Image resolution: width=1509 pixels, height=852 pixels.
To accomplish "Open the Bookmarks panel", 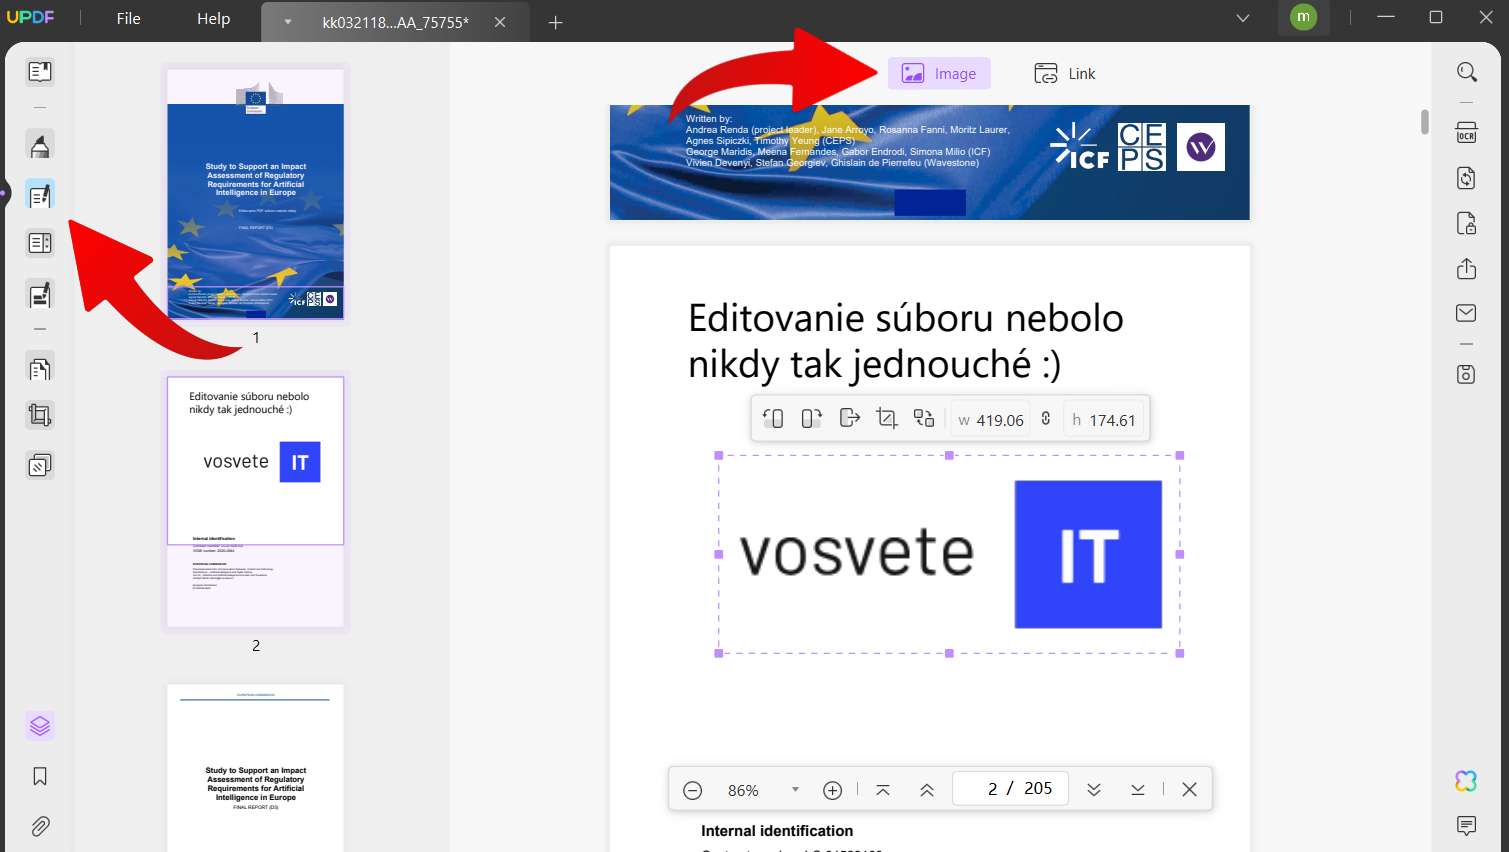I will pos(40,776).
